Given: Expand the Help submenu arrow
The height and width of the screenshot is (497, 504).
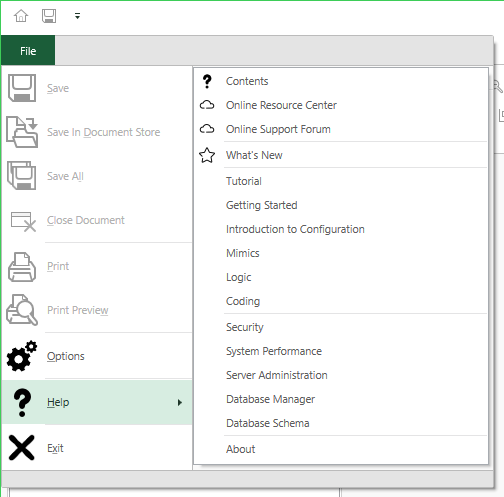Looking at the screenshot, I should click(x=180, y=403).
